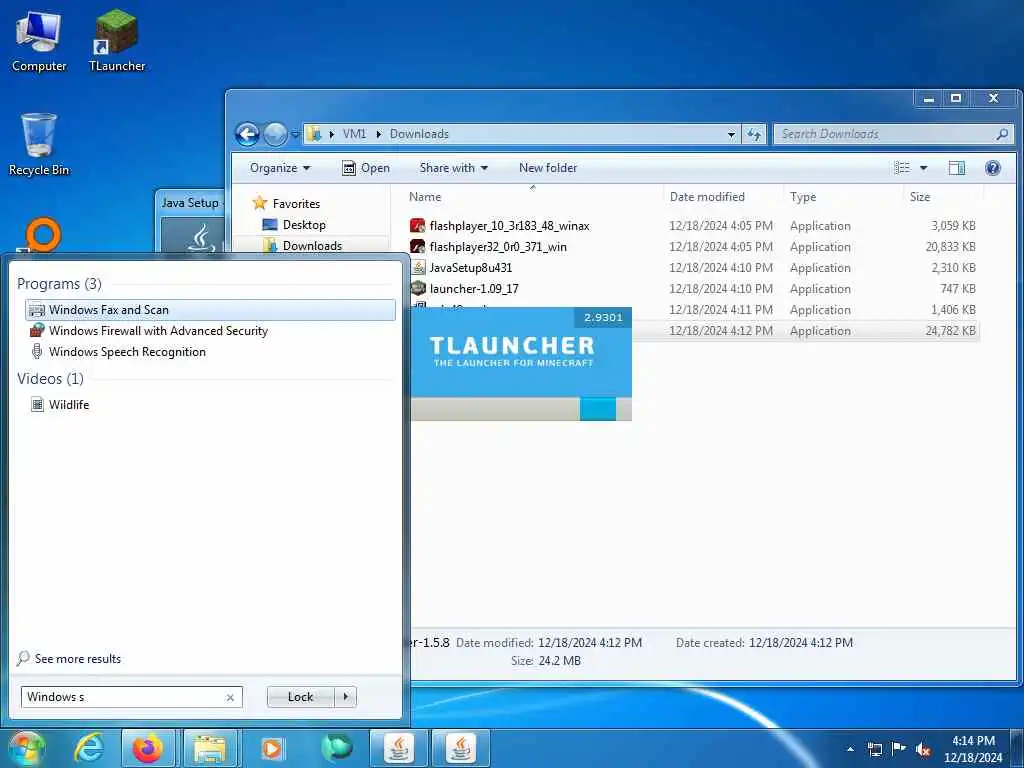This screenshot has height=768, width=1024.
Task: Click the Forward arrow in Explorer
Action: pyautogui.click(x=275, y=135)
